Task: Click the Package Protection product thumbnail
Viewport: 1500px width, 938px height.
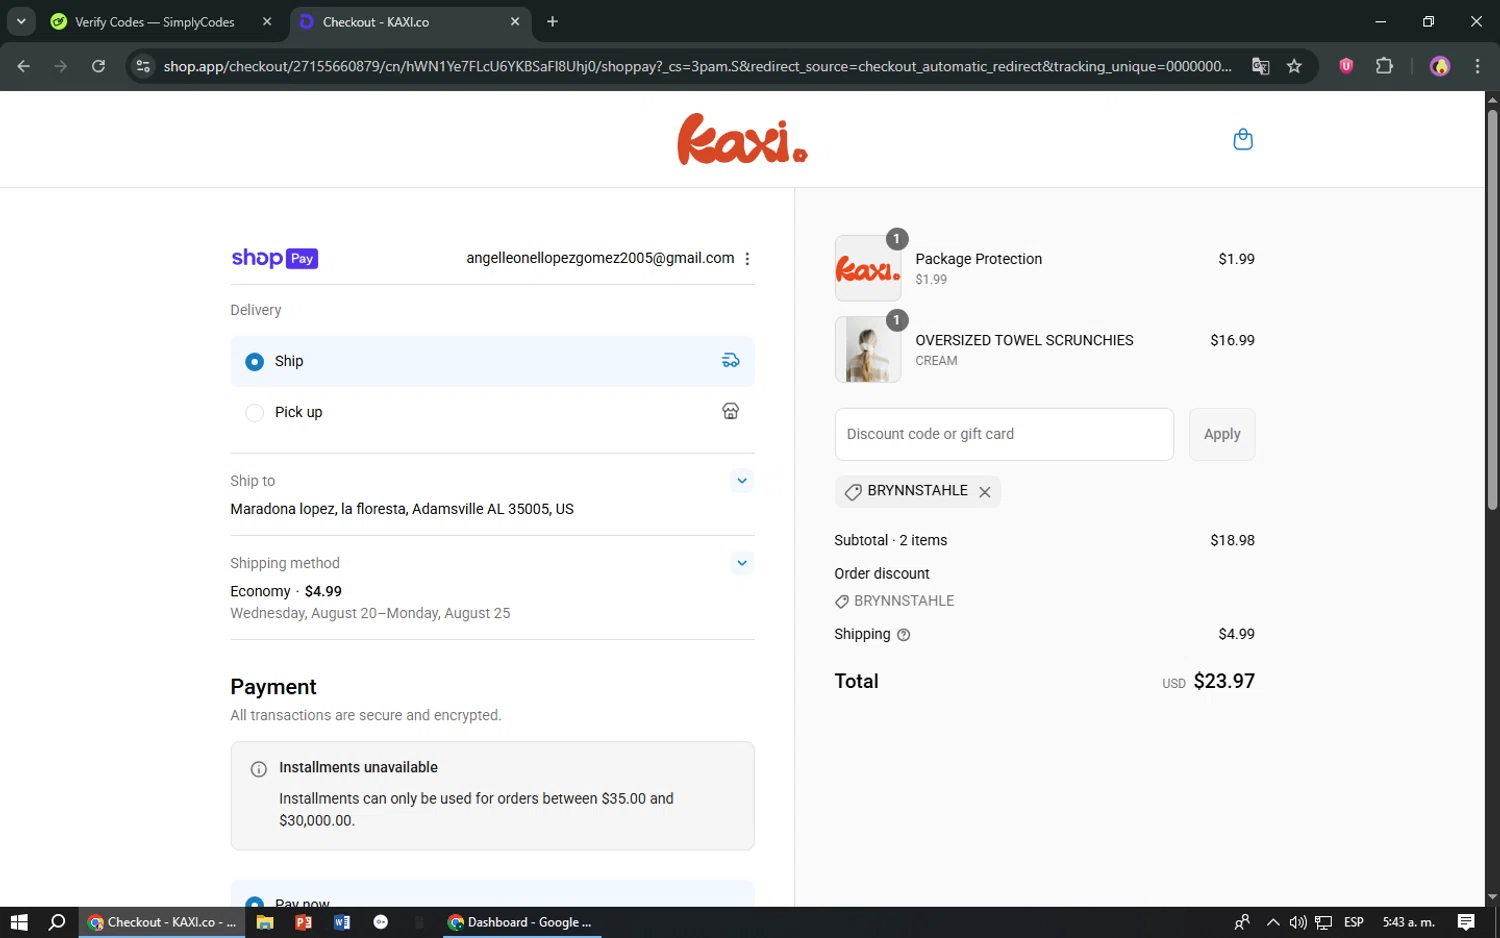Action: 868,268
